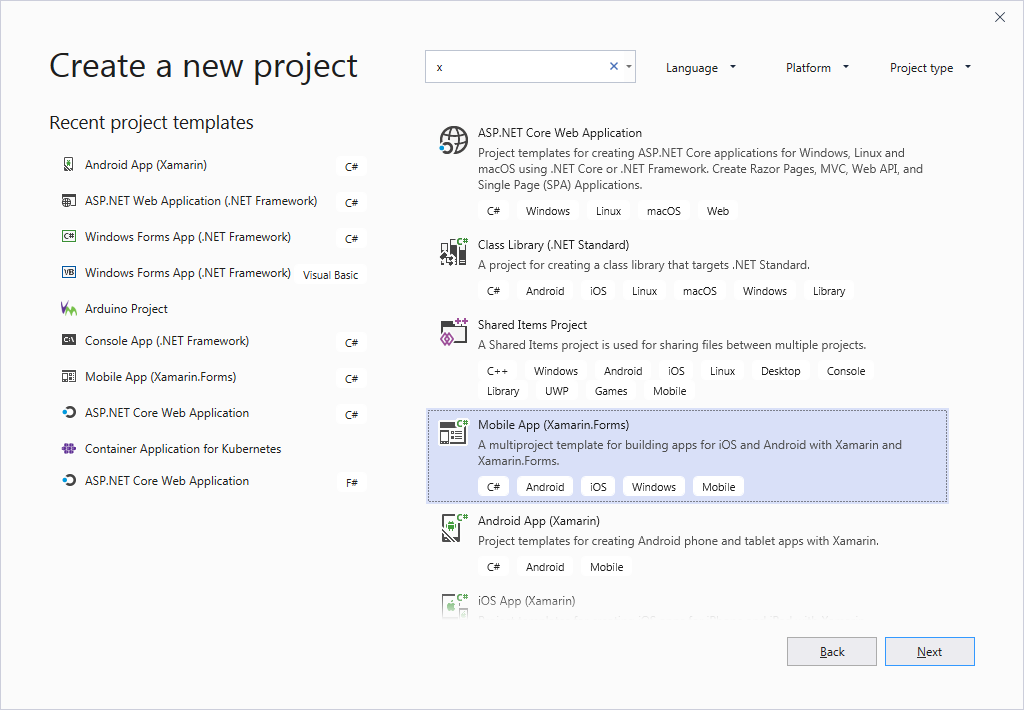Click the Mobile App (Xamarin.Forms) template icon

pos(454,432)
